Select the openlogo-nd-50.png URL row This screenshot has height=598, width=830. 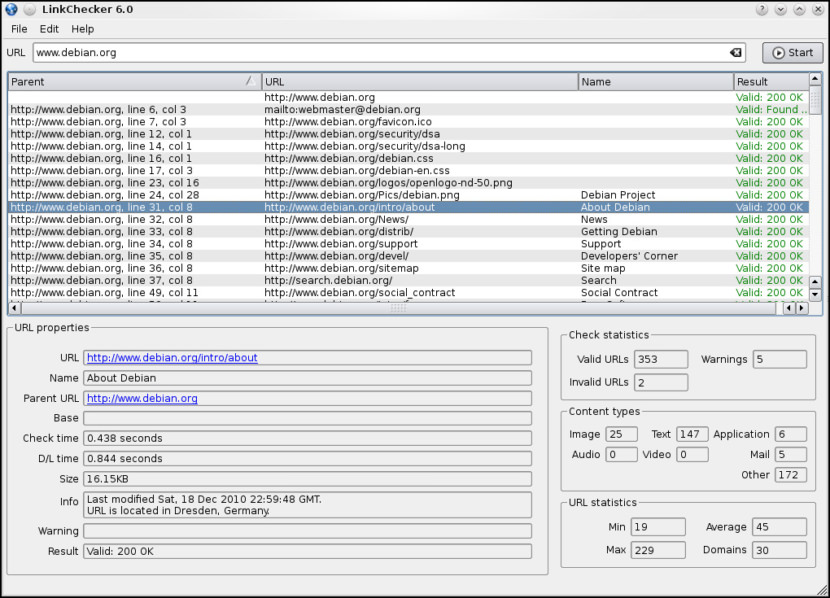[x=408, y=183]
